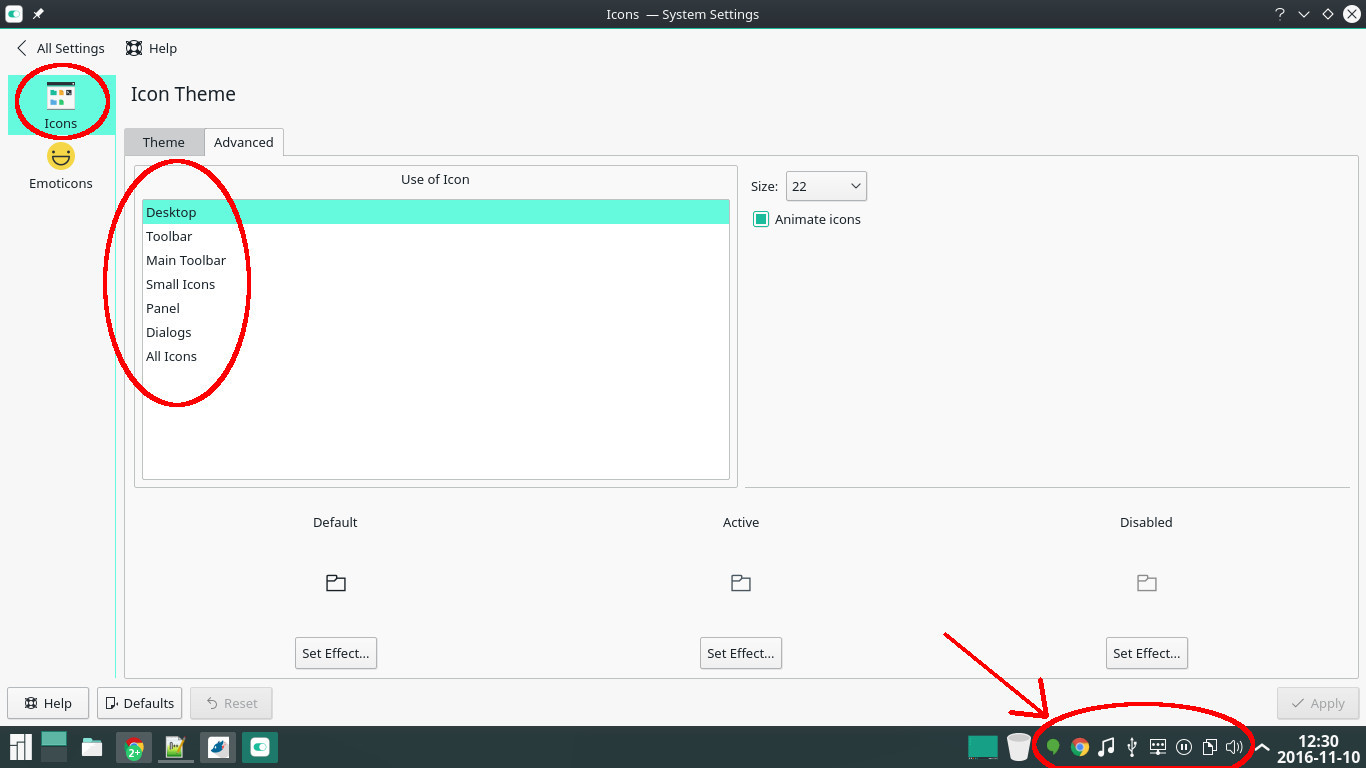Open the file manager icon on the taskbar
The height and width of the screenshot is (768, 1366).
[91, 746]
